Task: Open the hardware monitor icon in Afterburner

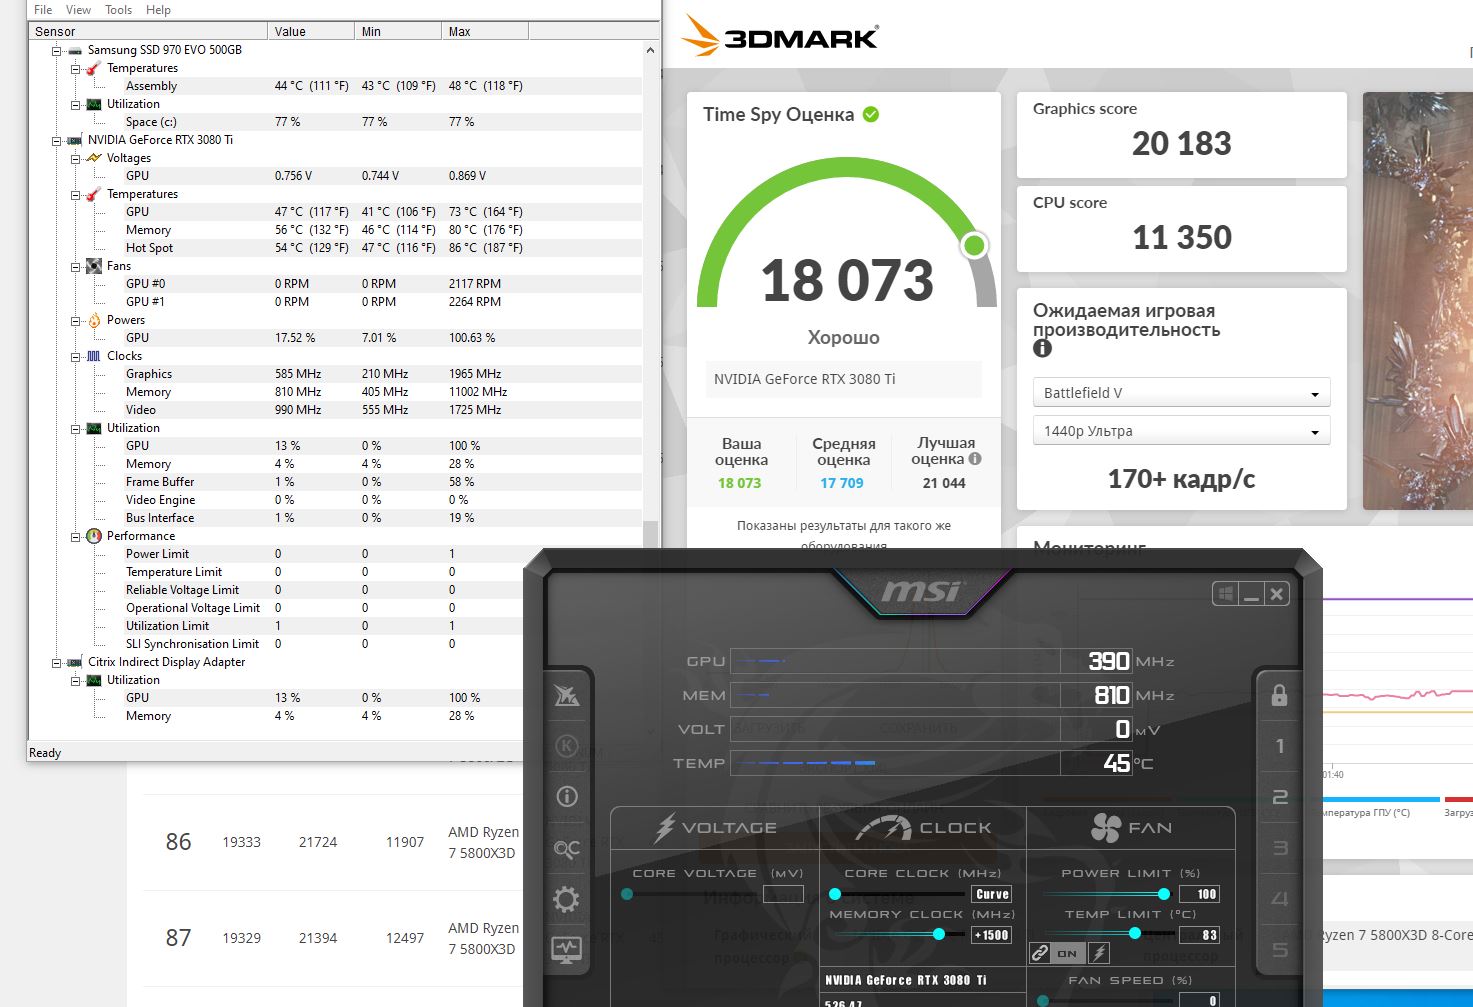Action: [567, 950]
